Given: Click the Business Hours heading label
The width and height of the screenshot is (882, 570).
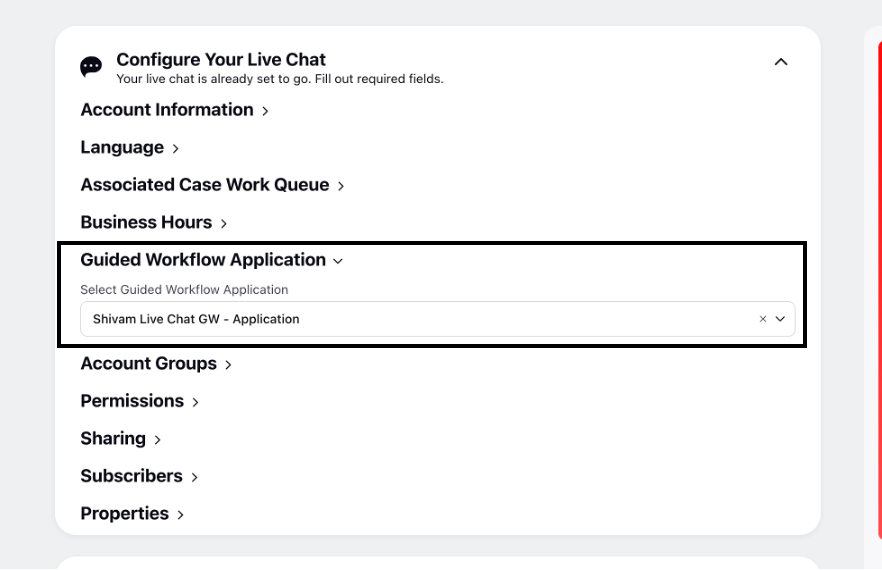Looking at the screenshot, I should click(146, 222).
